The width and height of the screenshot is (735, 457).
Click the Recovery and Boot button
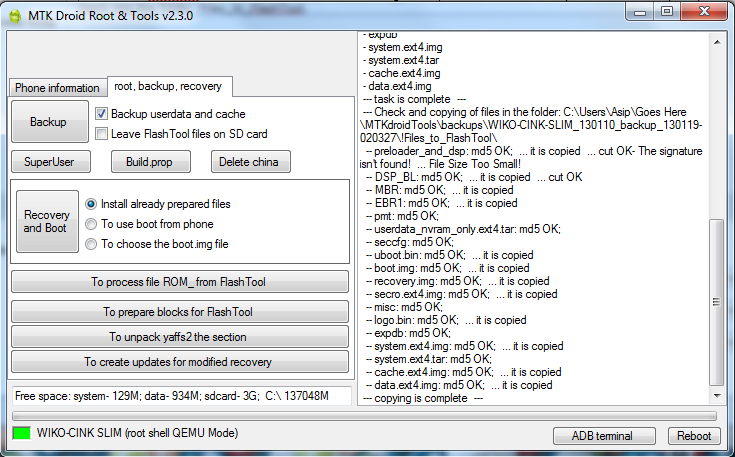pos(47,222)
